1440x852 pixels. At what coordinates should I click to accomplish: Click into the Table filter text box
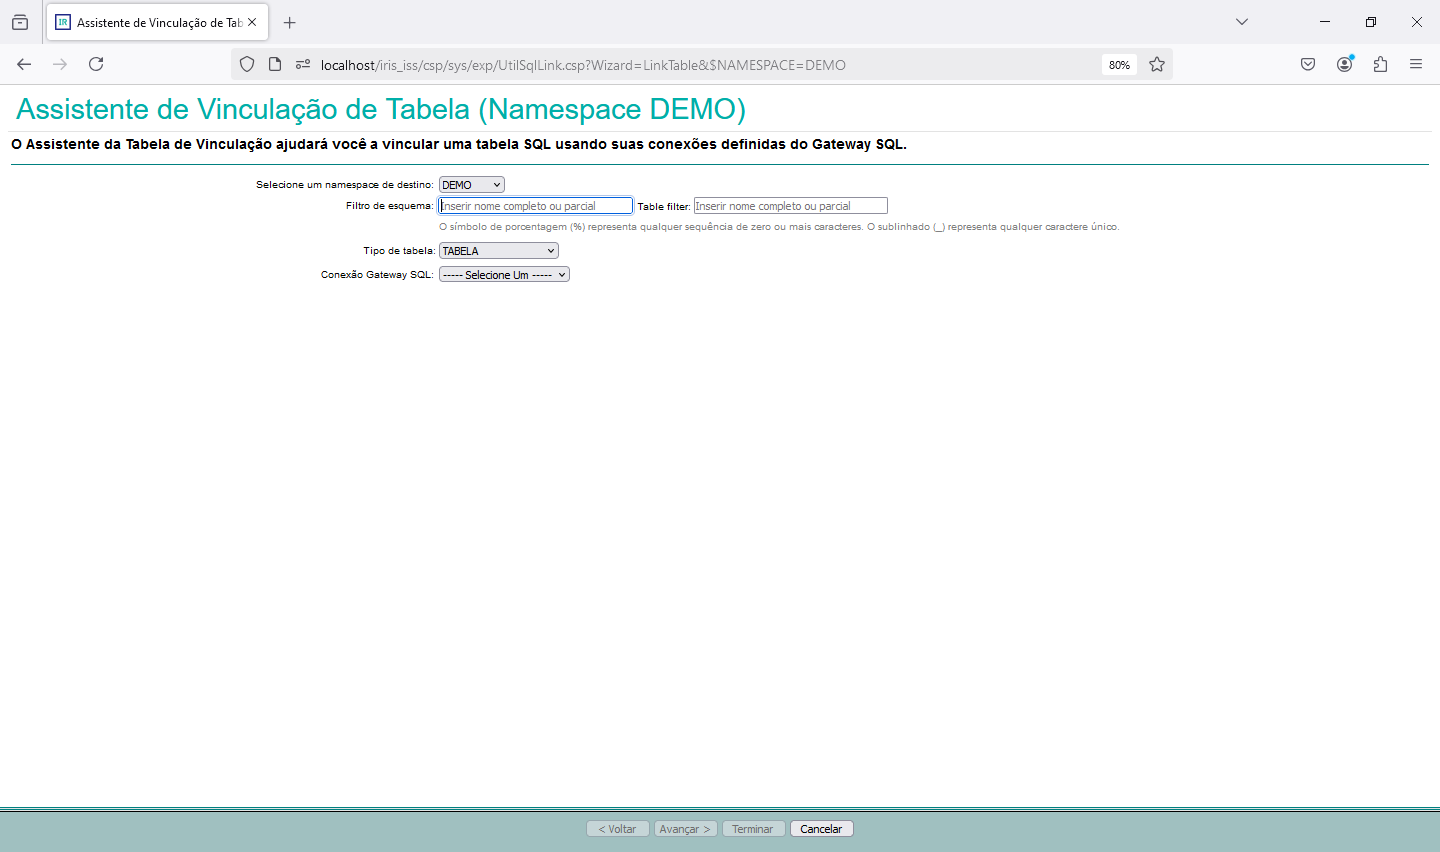pyautogui.click(x=790, y=206)
